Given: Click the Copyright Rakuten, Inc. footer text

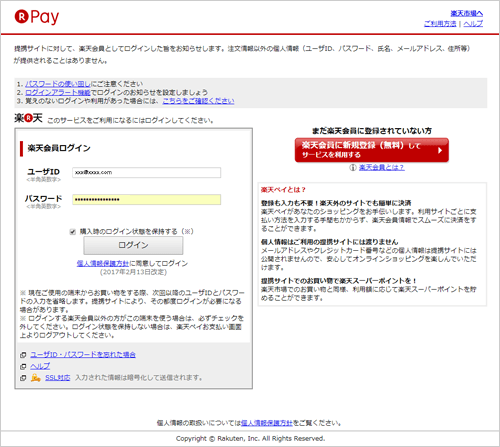Looking at the screenshot, I should [x=250, y=439].
